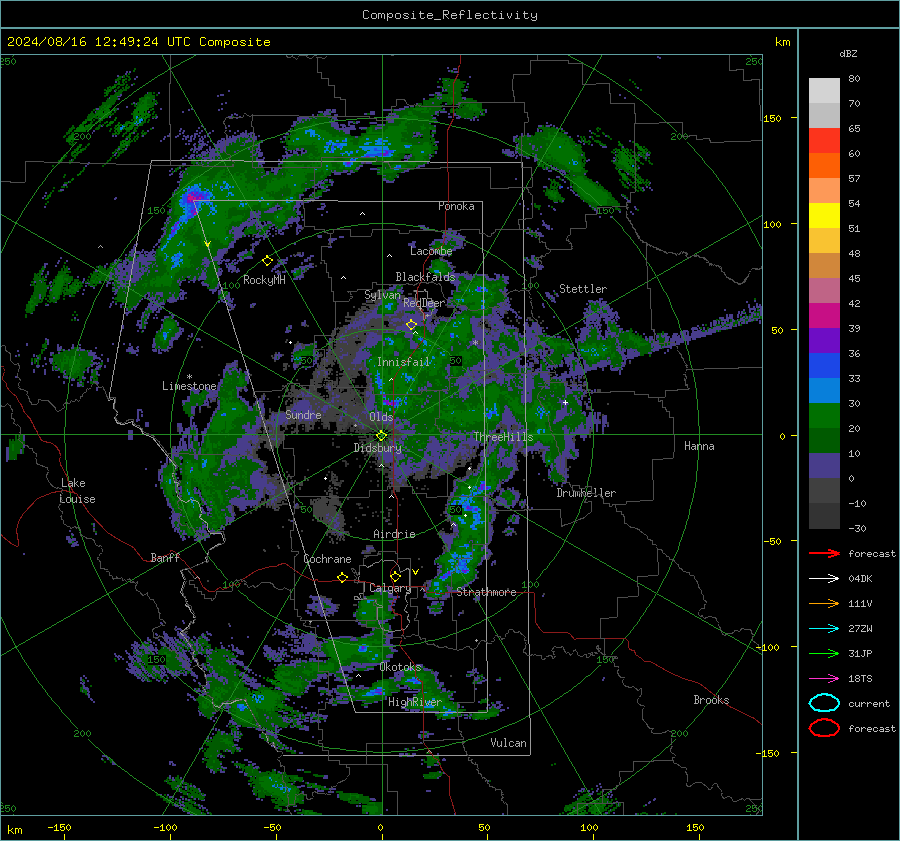The height and width of the screenshot is (841, 900).
Task: Click the green 31JP arrow icon
Action: tap(824, 653)
